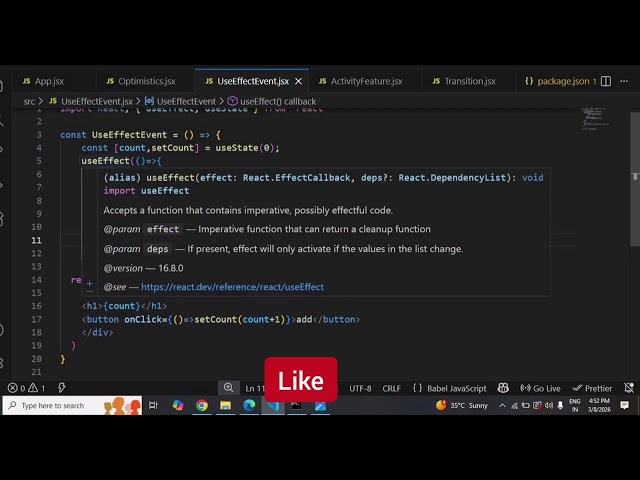Viewport: 640px width, 480px height.
Task: Change the UTF-8 file encoding
Action: tap(360, 388)
